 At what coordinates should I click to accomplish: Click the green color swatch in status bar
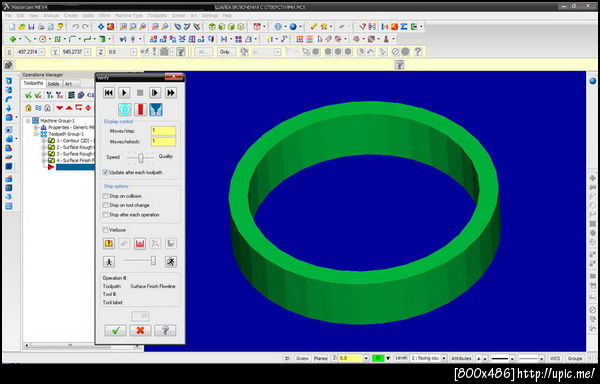pyautogui.click(x=378, y=358)
